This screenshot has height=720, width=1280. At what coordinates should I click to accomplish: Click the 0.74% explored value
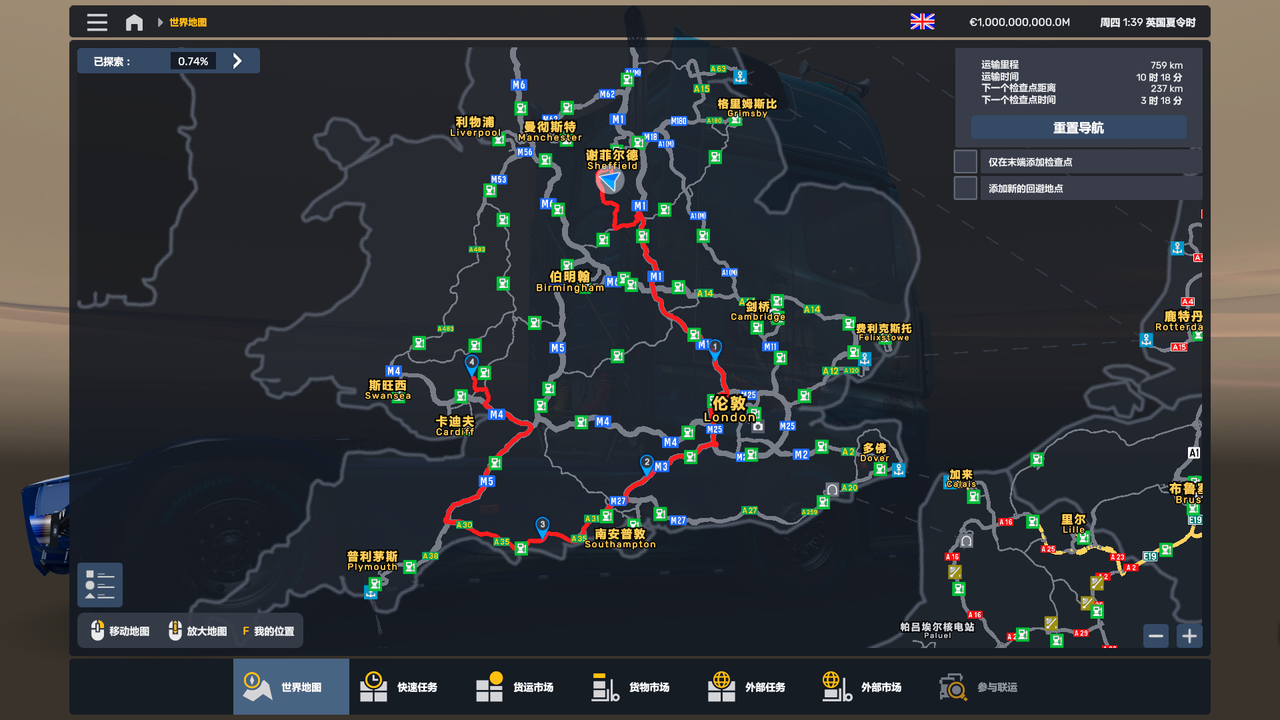tap(193, 61)
